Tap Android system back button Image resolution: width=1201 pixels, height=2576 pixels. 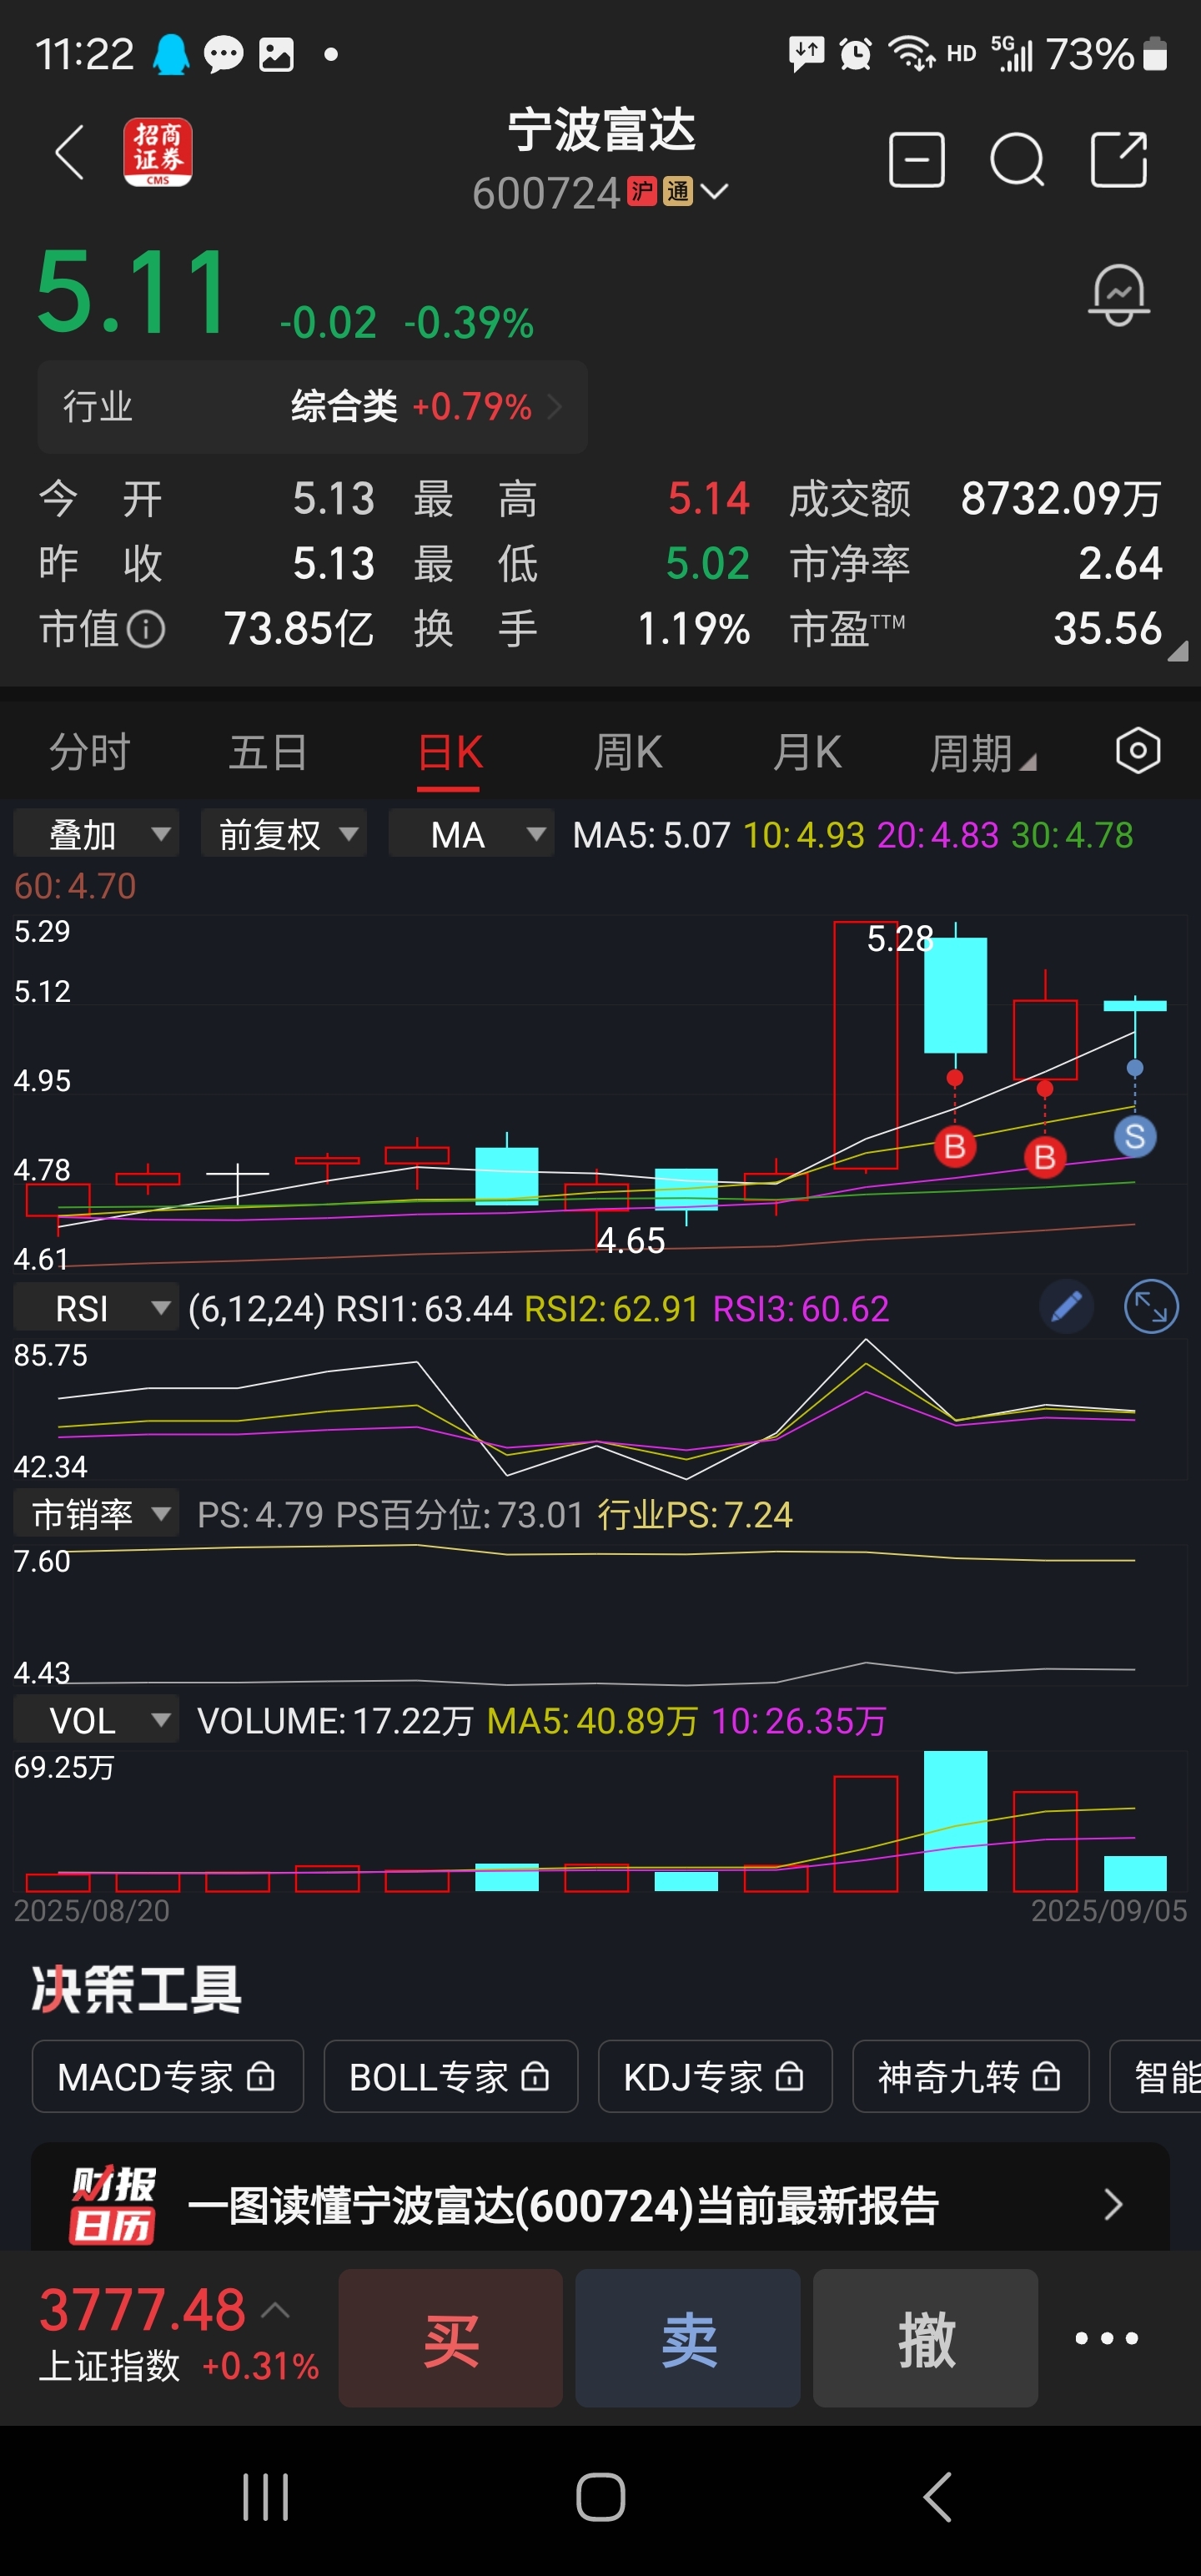[937, 2497]
